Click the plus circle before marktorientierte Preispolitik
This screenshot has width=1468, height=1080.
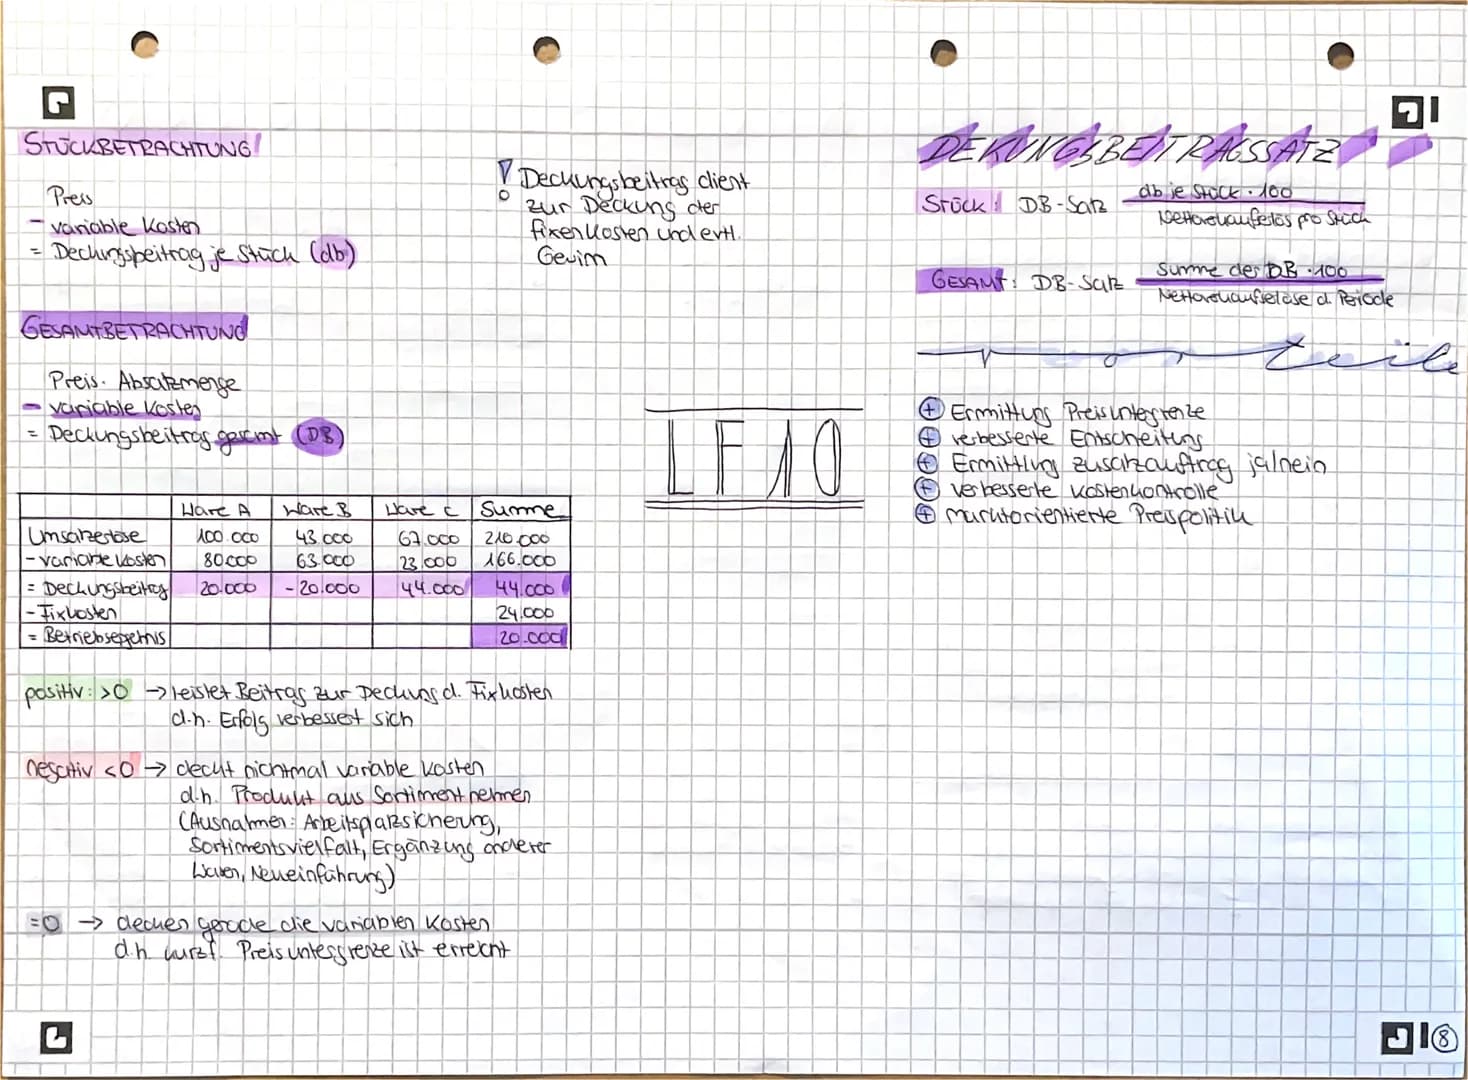(928, 514)
